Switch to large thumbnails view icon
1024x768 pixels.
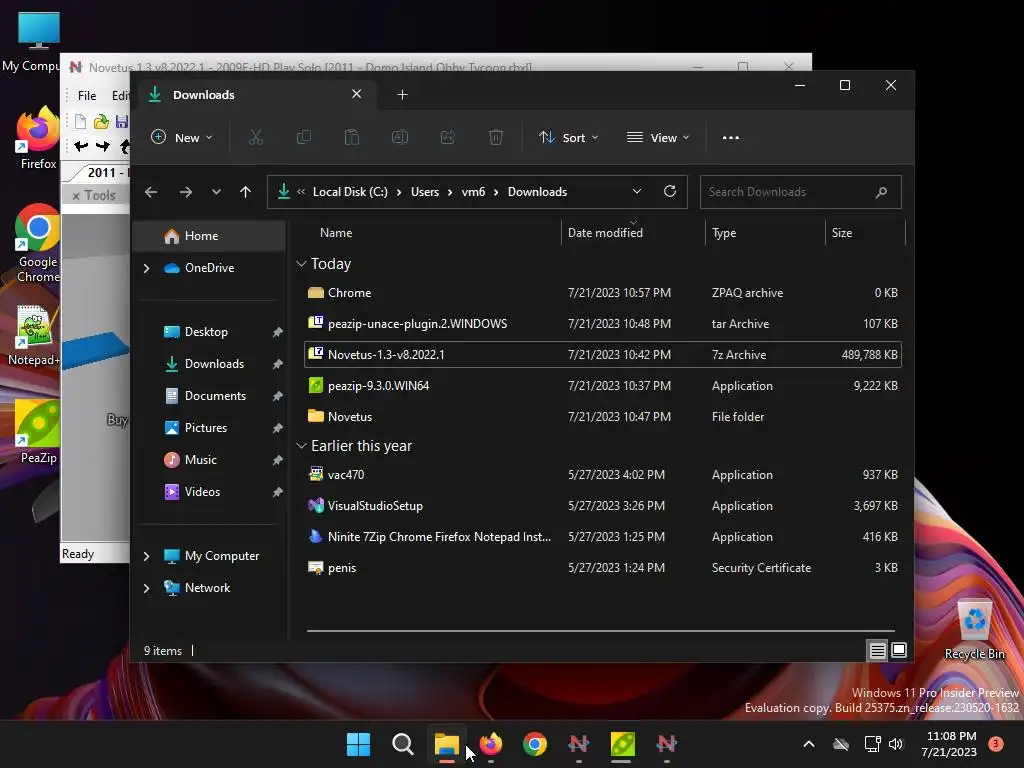[899, 650]
